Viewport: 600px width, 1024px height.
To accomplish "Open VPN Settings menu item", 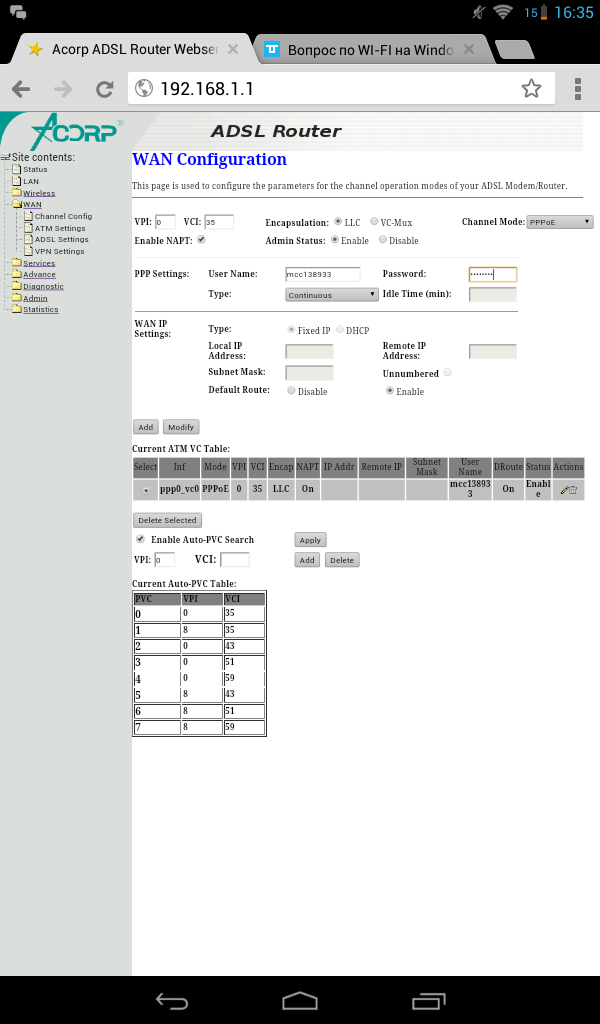I will coord(59,251).
